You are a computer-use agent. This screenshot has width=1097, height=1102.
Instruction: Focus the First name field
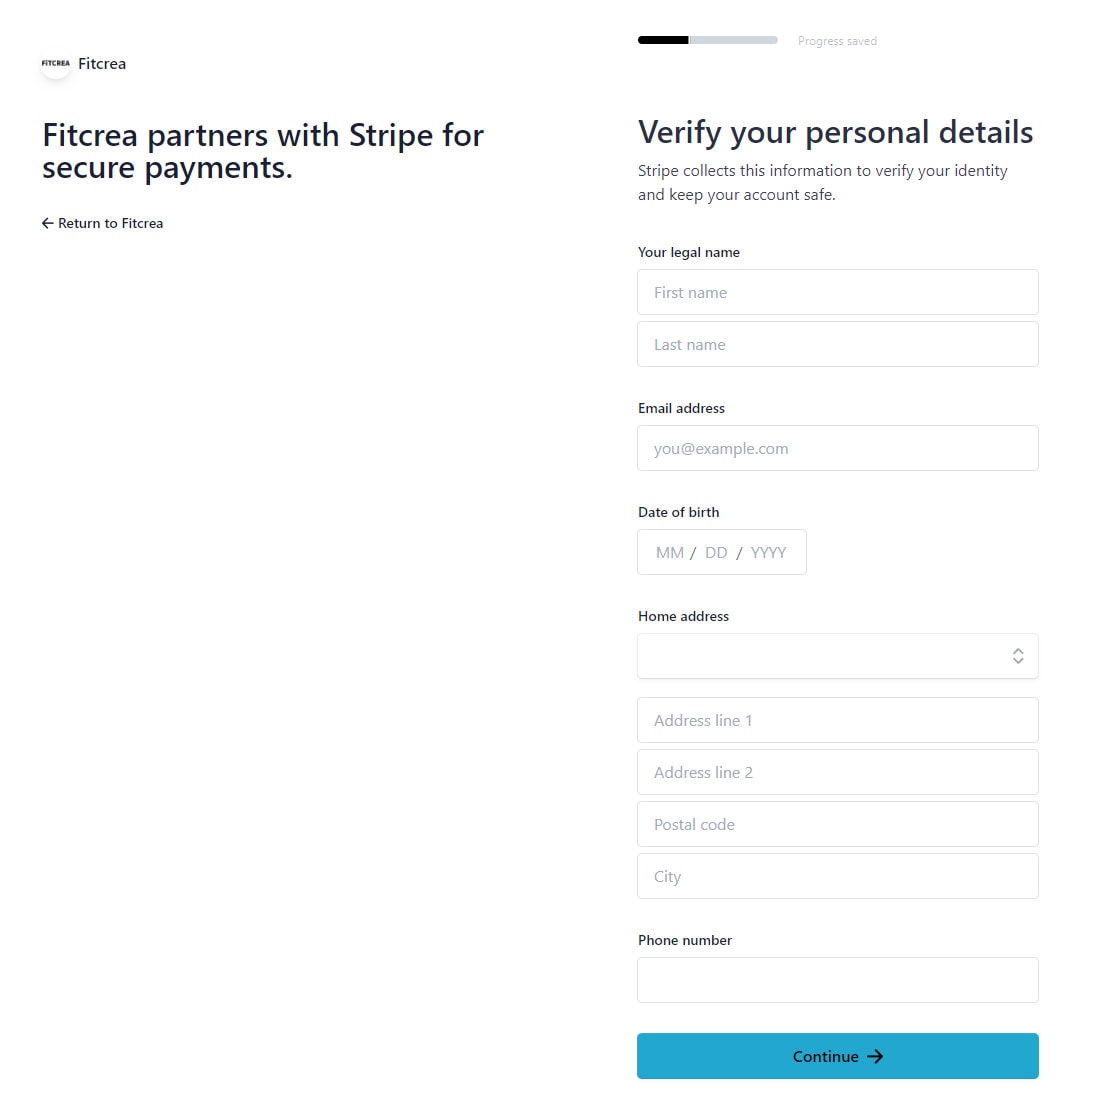pos(838,292)
